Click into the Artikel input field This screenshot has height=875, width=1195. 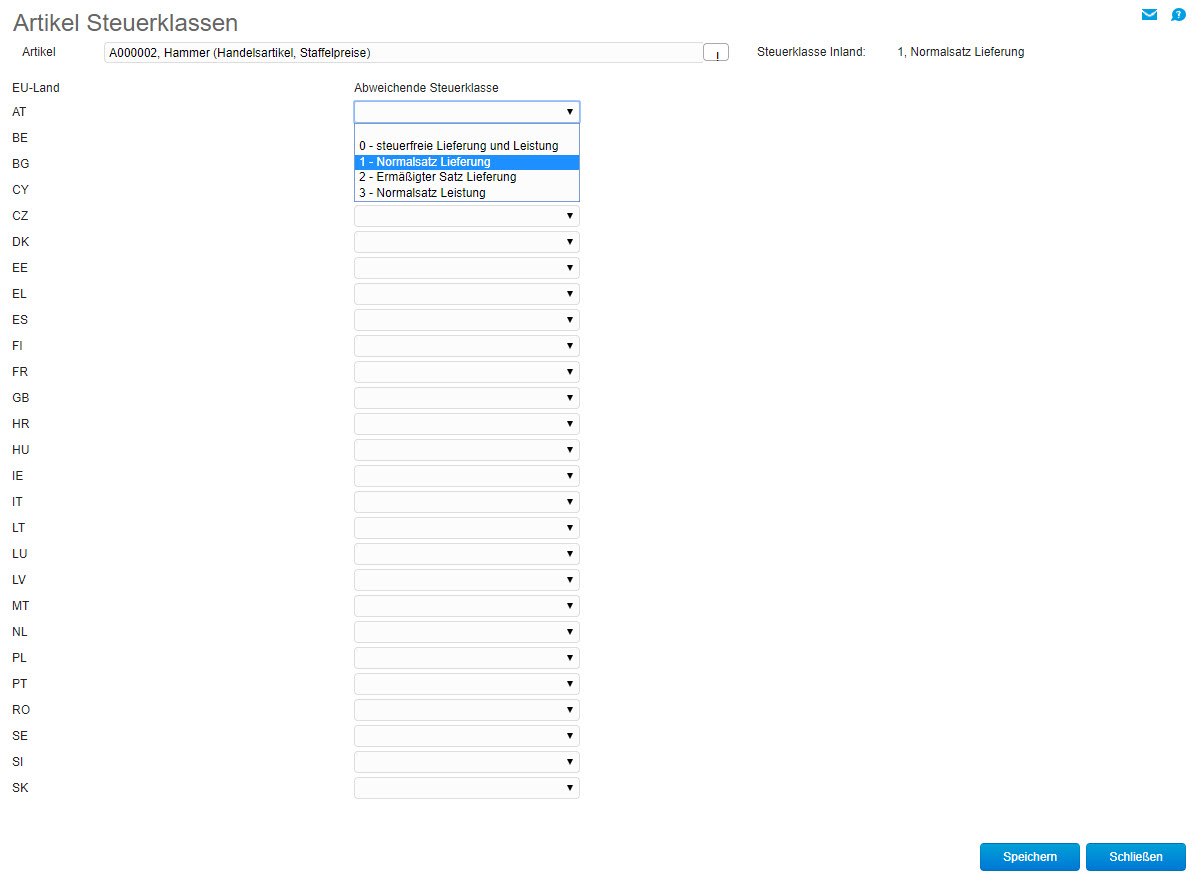tap(400, 53)
